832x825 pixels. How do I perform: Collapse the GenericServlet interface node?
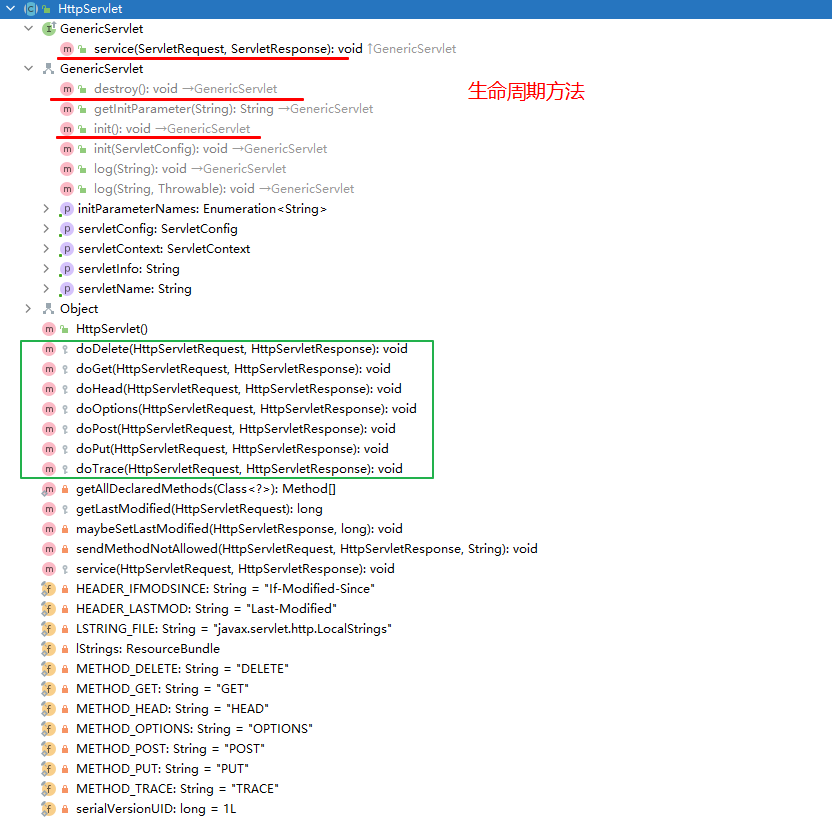click(29, 28)
